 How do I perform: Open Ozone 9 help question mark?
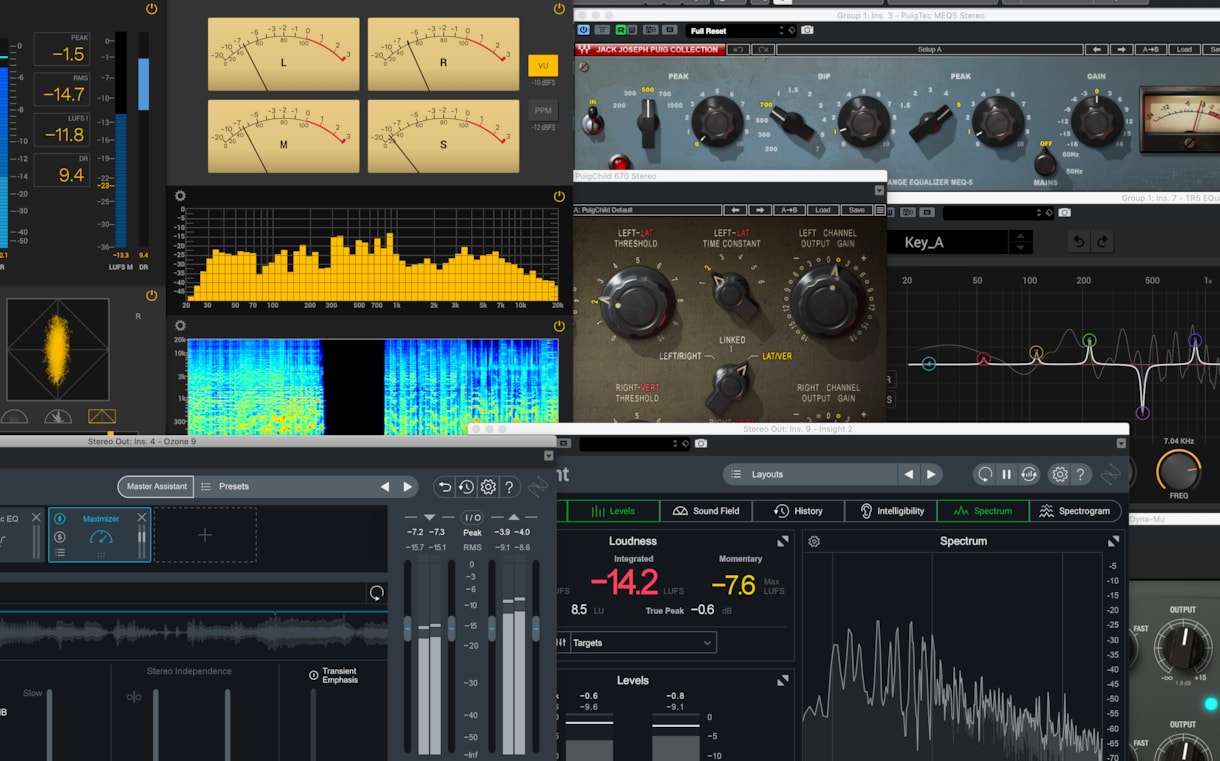(x=509, y=487)
